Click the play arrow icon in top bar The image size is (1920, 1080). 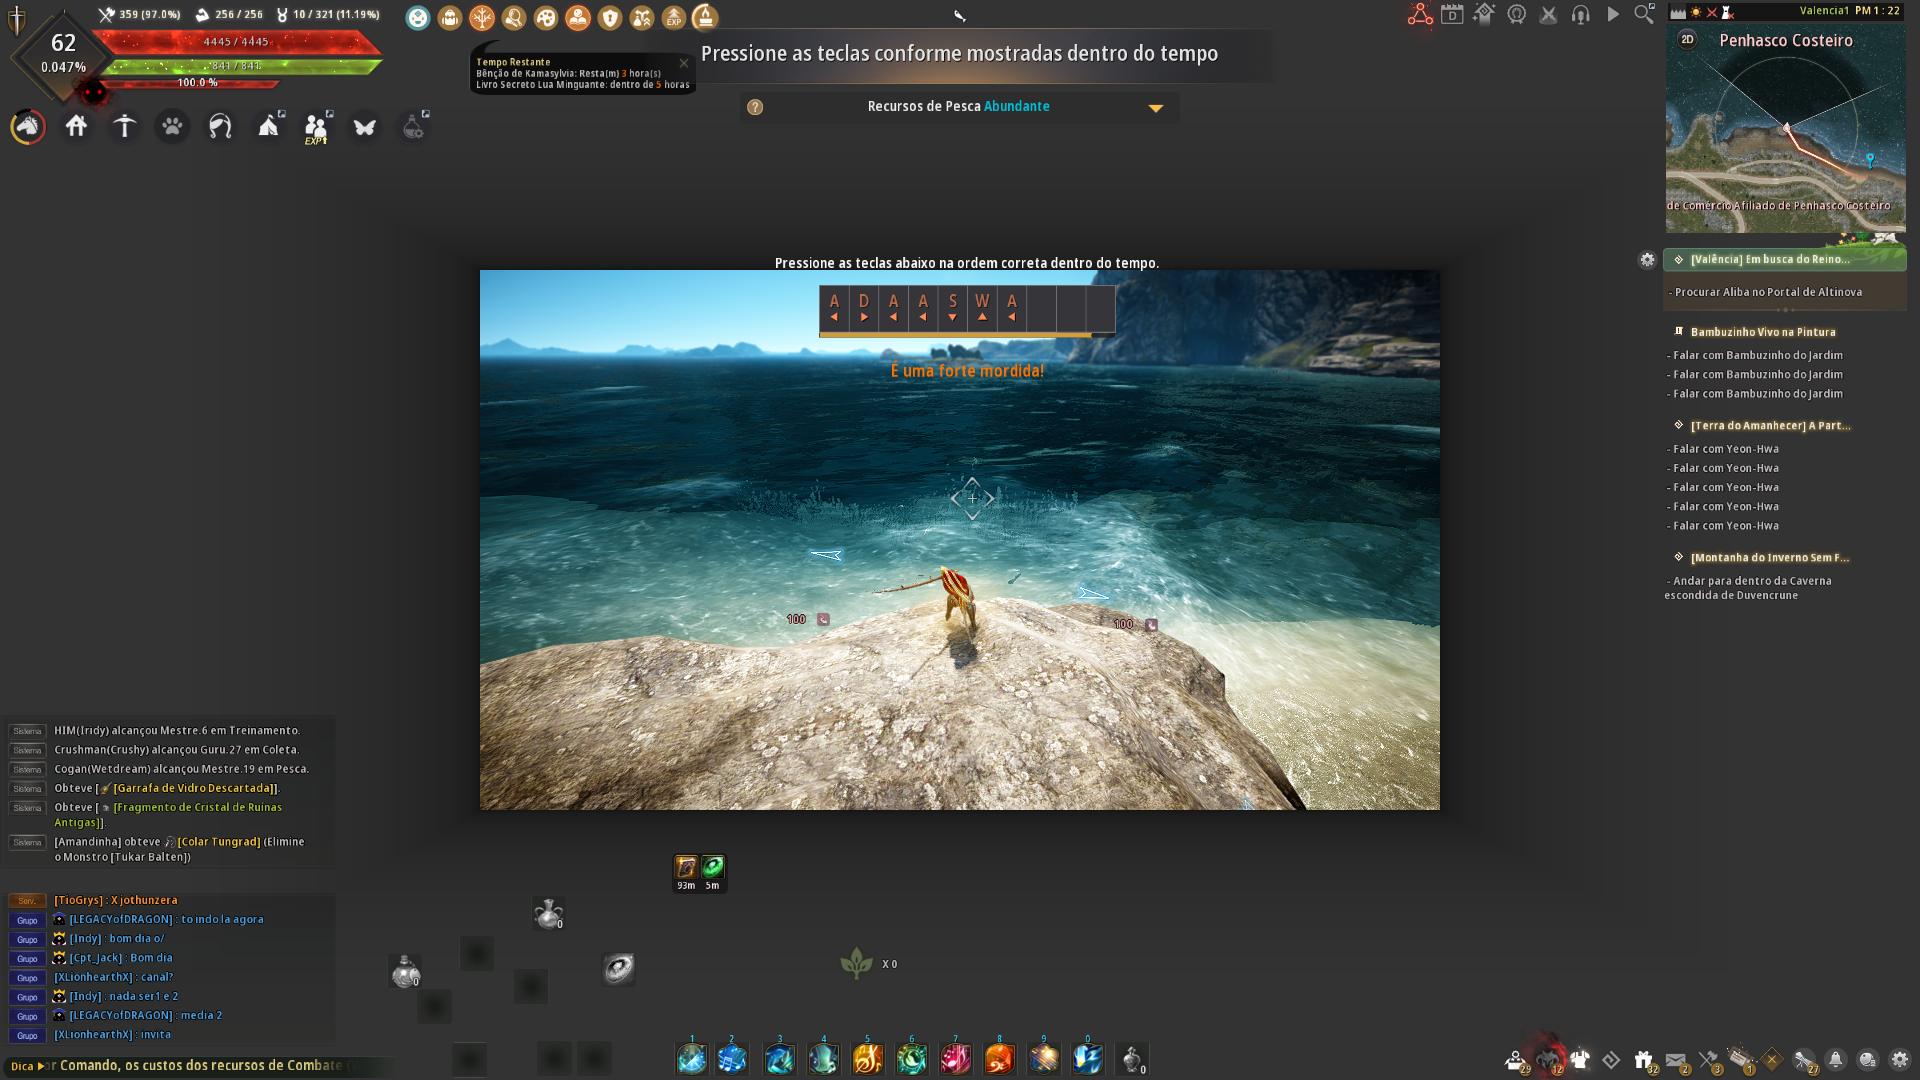[x=1613, y=14]
